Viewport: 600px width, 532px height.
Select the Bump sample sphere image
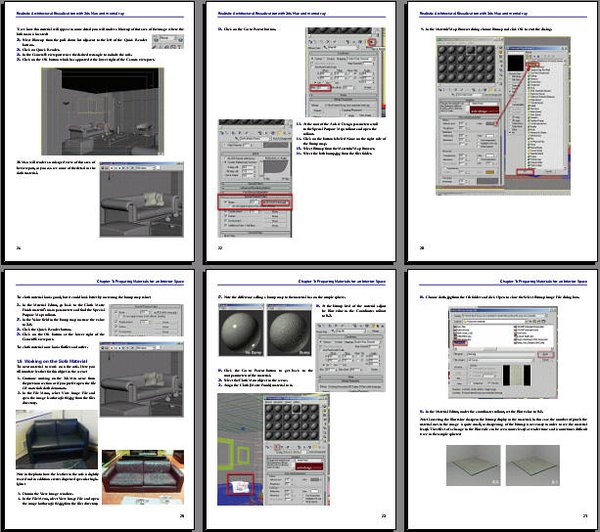click(289, 330)
